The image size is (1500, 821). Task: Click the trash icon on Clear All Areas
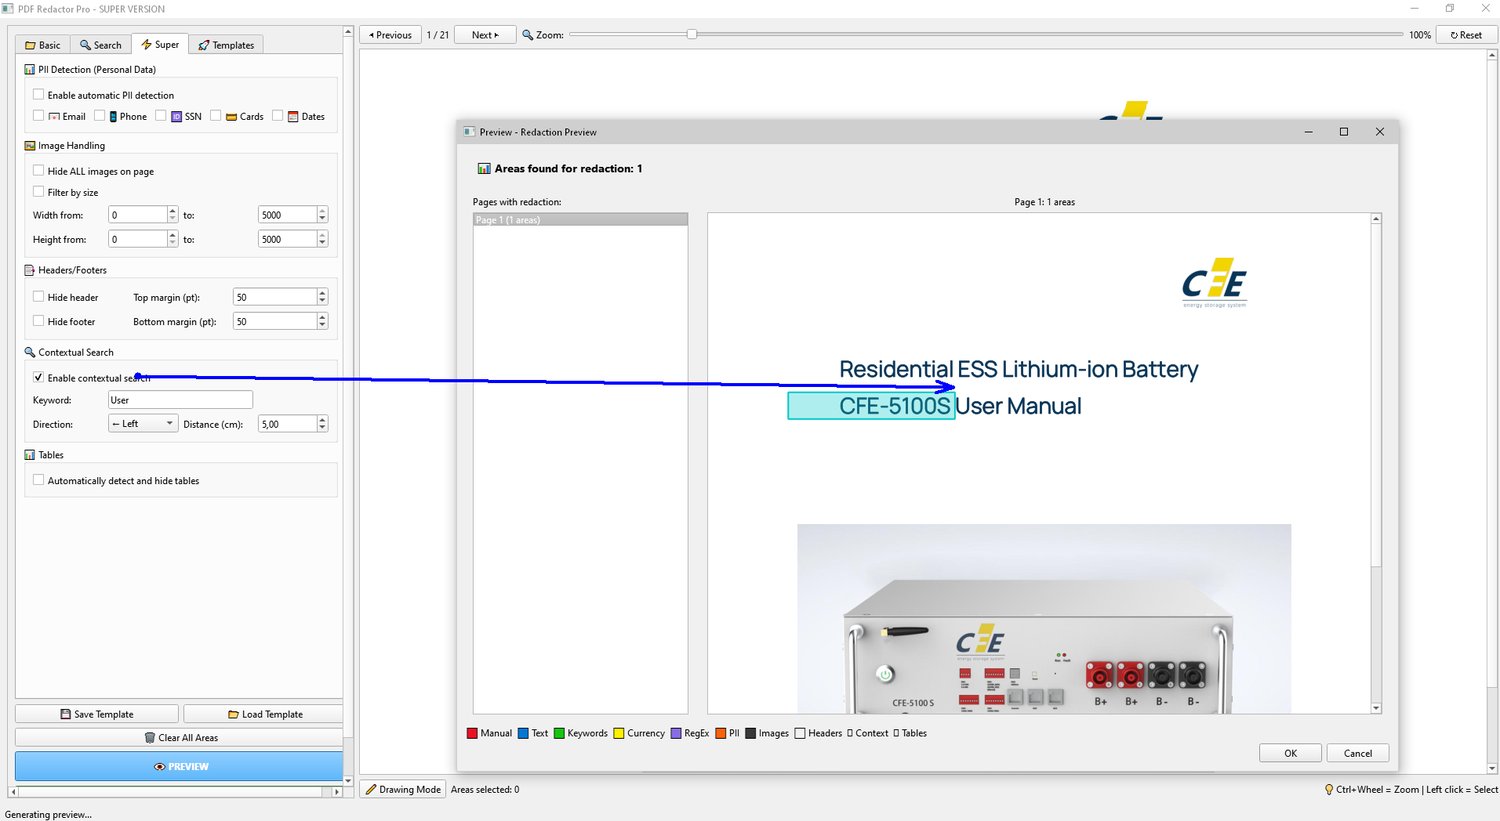coord(150,738)
